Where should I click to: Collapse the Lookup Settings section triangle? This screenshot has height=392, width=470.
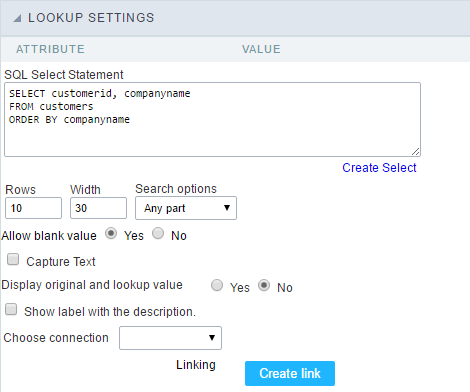coord(17,18)
